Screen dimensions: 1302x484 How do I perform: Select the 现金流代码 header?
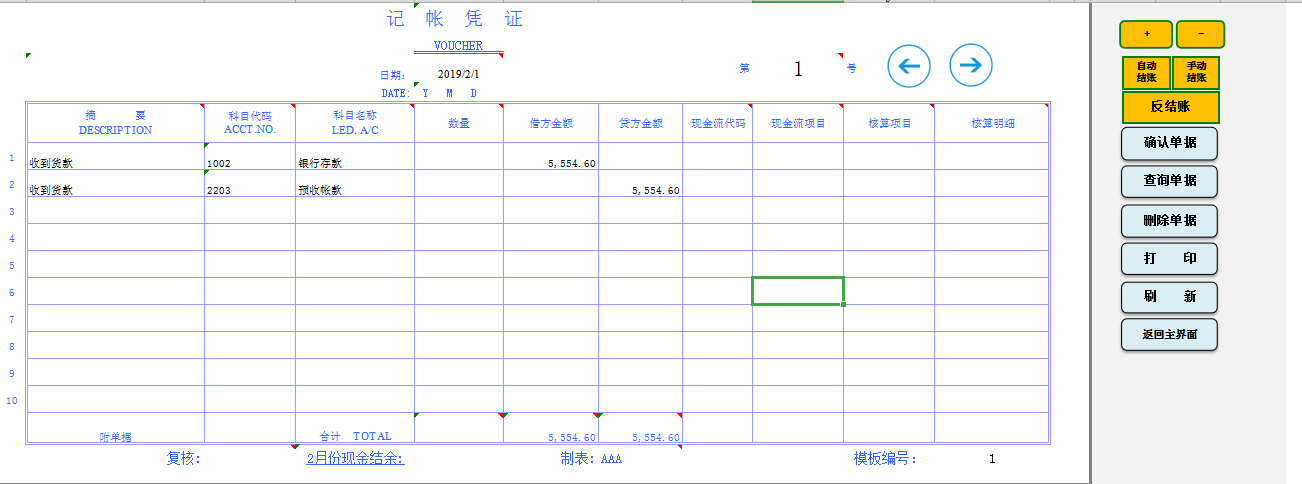coord(717,123)
